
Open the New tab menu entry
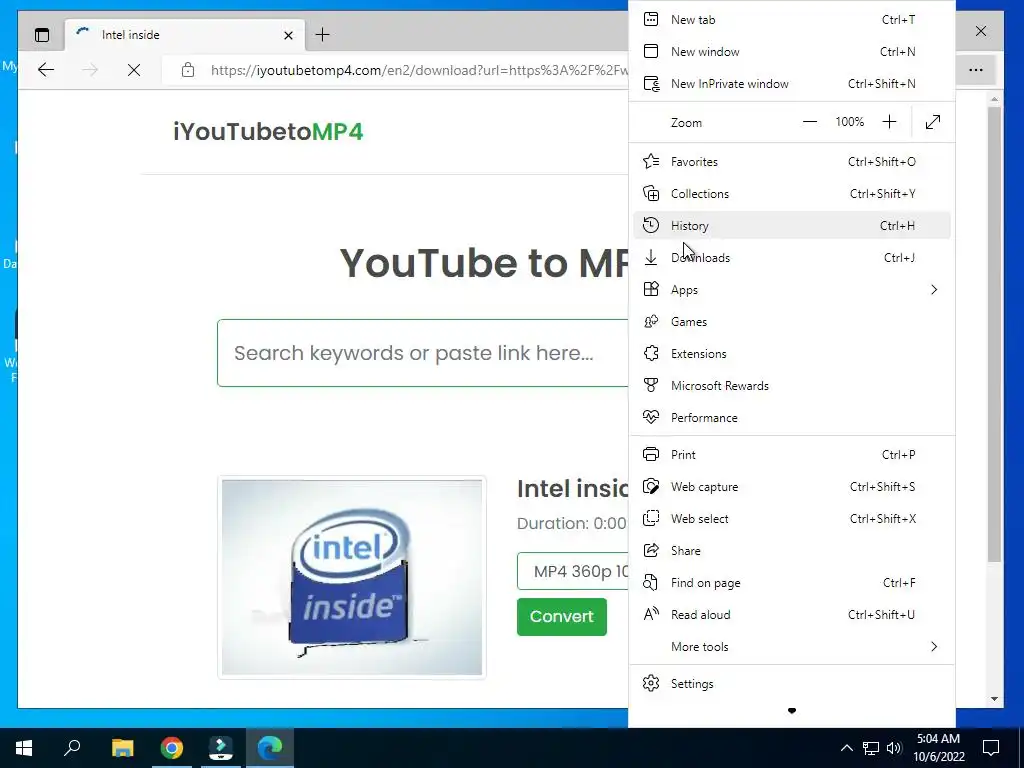[x=792, y=20]
